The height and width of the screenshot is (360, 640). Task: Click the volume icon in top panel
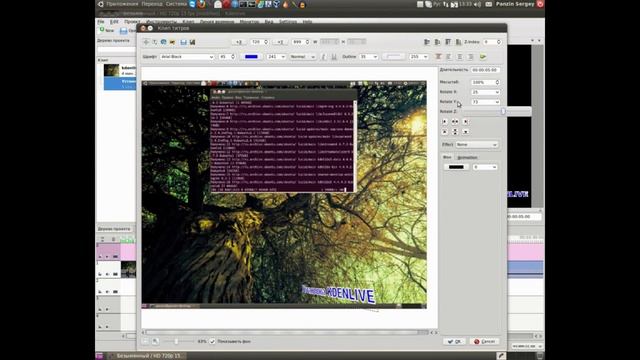[478, 4]
